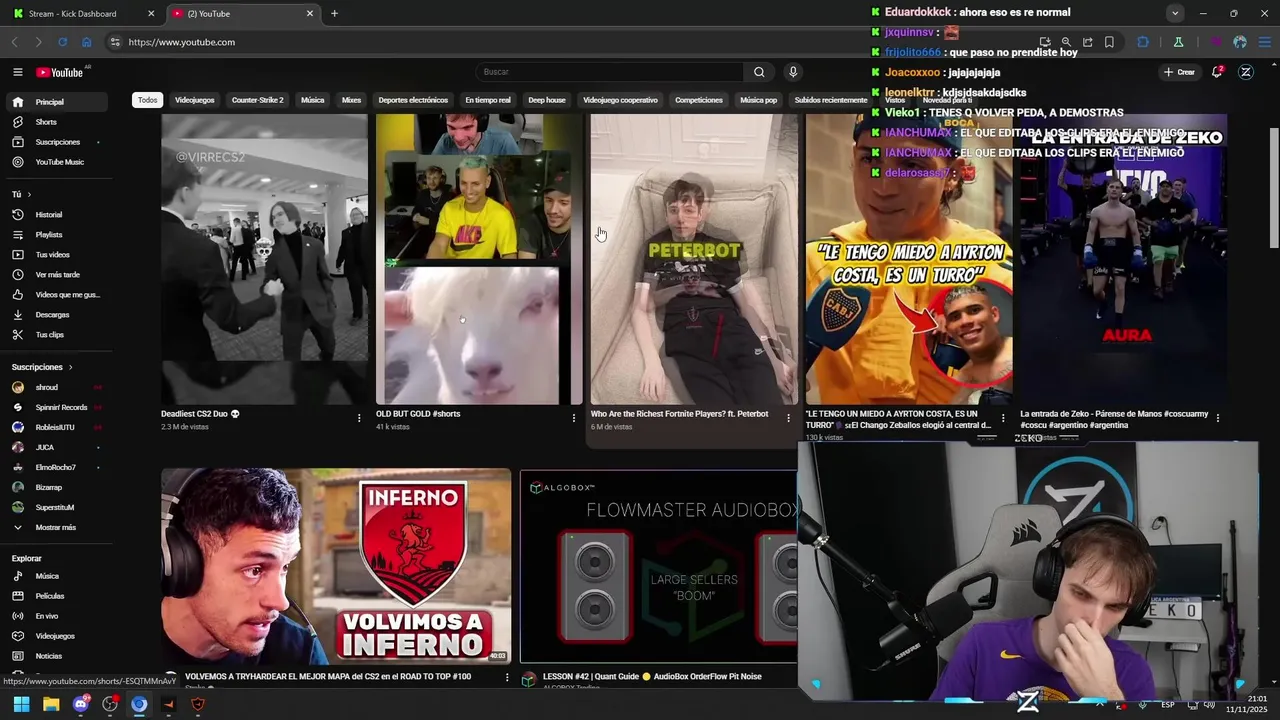Select the Counter-Strike 2 filter chip
This screenshot has height=720, width=1280.
[x=257, y=100]
